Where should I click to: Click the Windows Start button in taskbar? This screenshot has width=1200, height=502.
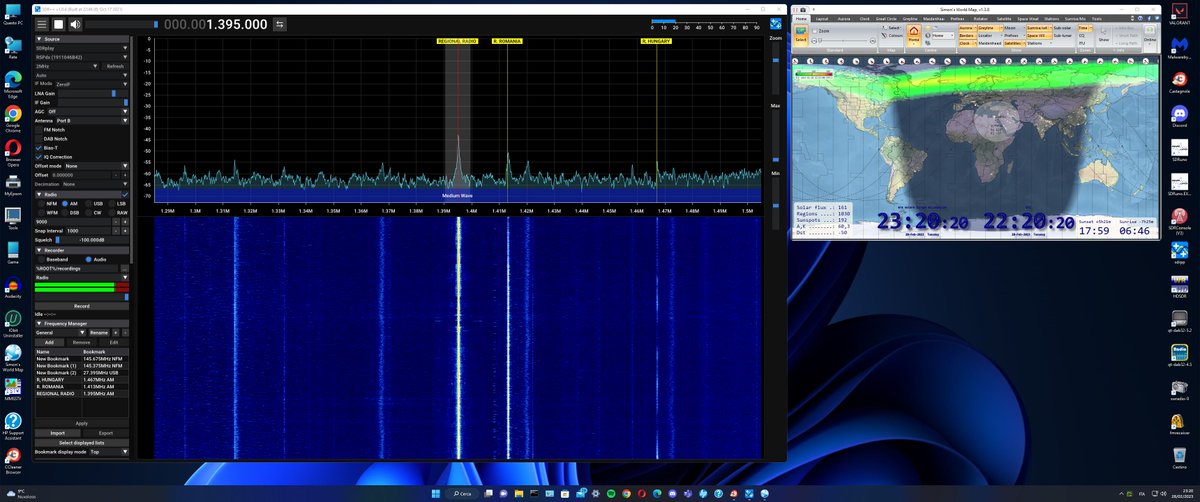(x=435, y=493)
